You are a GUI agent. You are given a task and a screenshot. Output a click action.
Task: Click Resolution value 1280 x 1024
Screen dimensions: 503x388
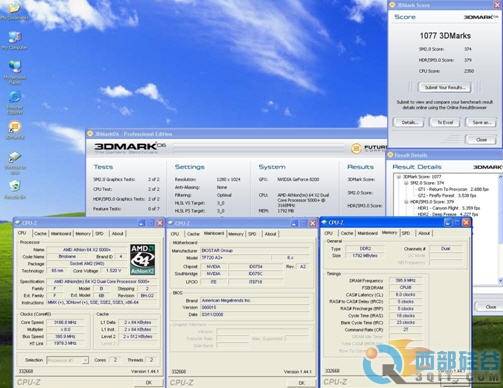(x=228, y=179)
